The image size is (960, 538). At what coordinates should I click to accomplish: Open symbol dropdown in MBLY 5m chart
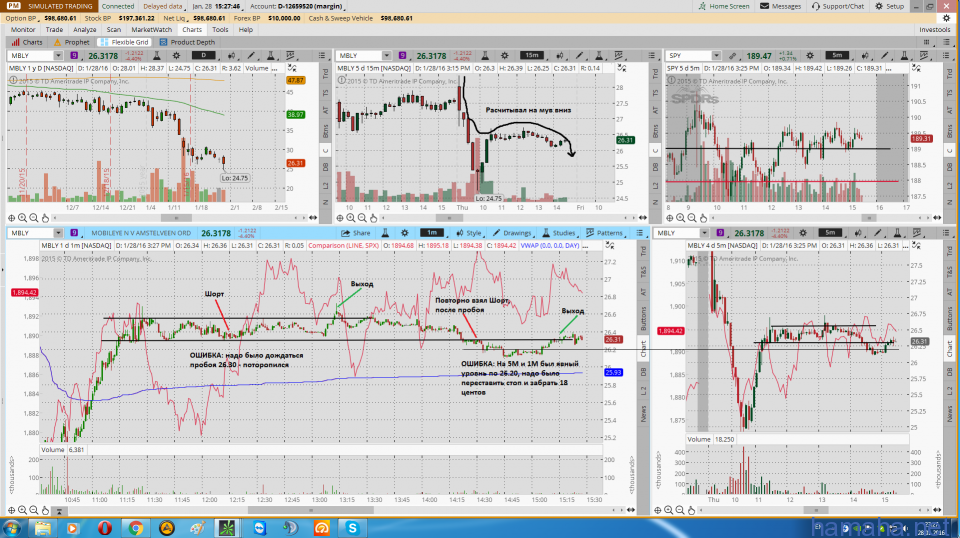click(704, 233)
